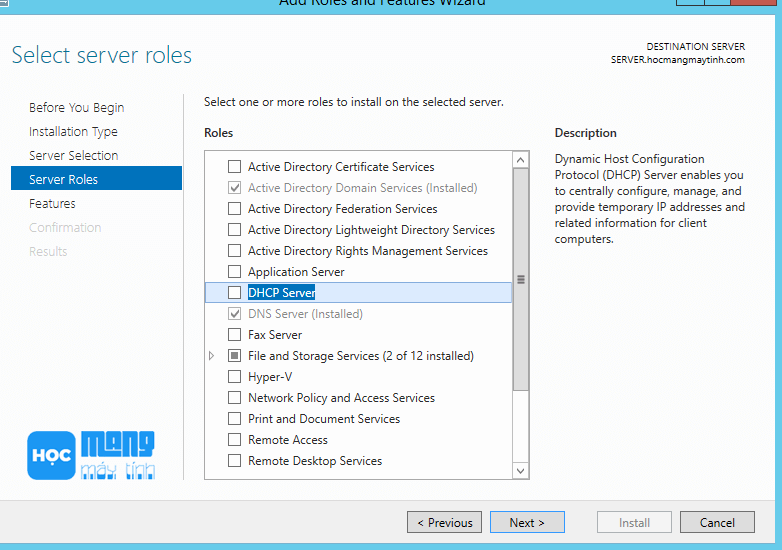Check Active Directory Certificate Services checkbox
Image resolution: width=782 pixels, height=550 pixels.
click(x=234, y=166)
